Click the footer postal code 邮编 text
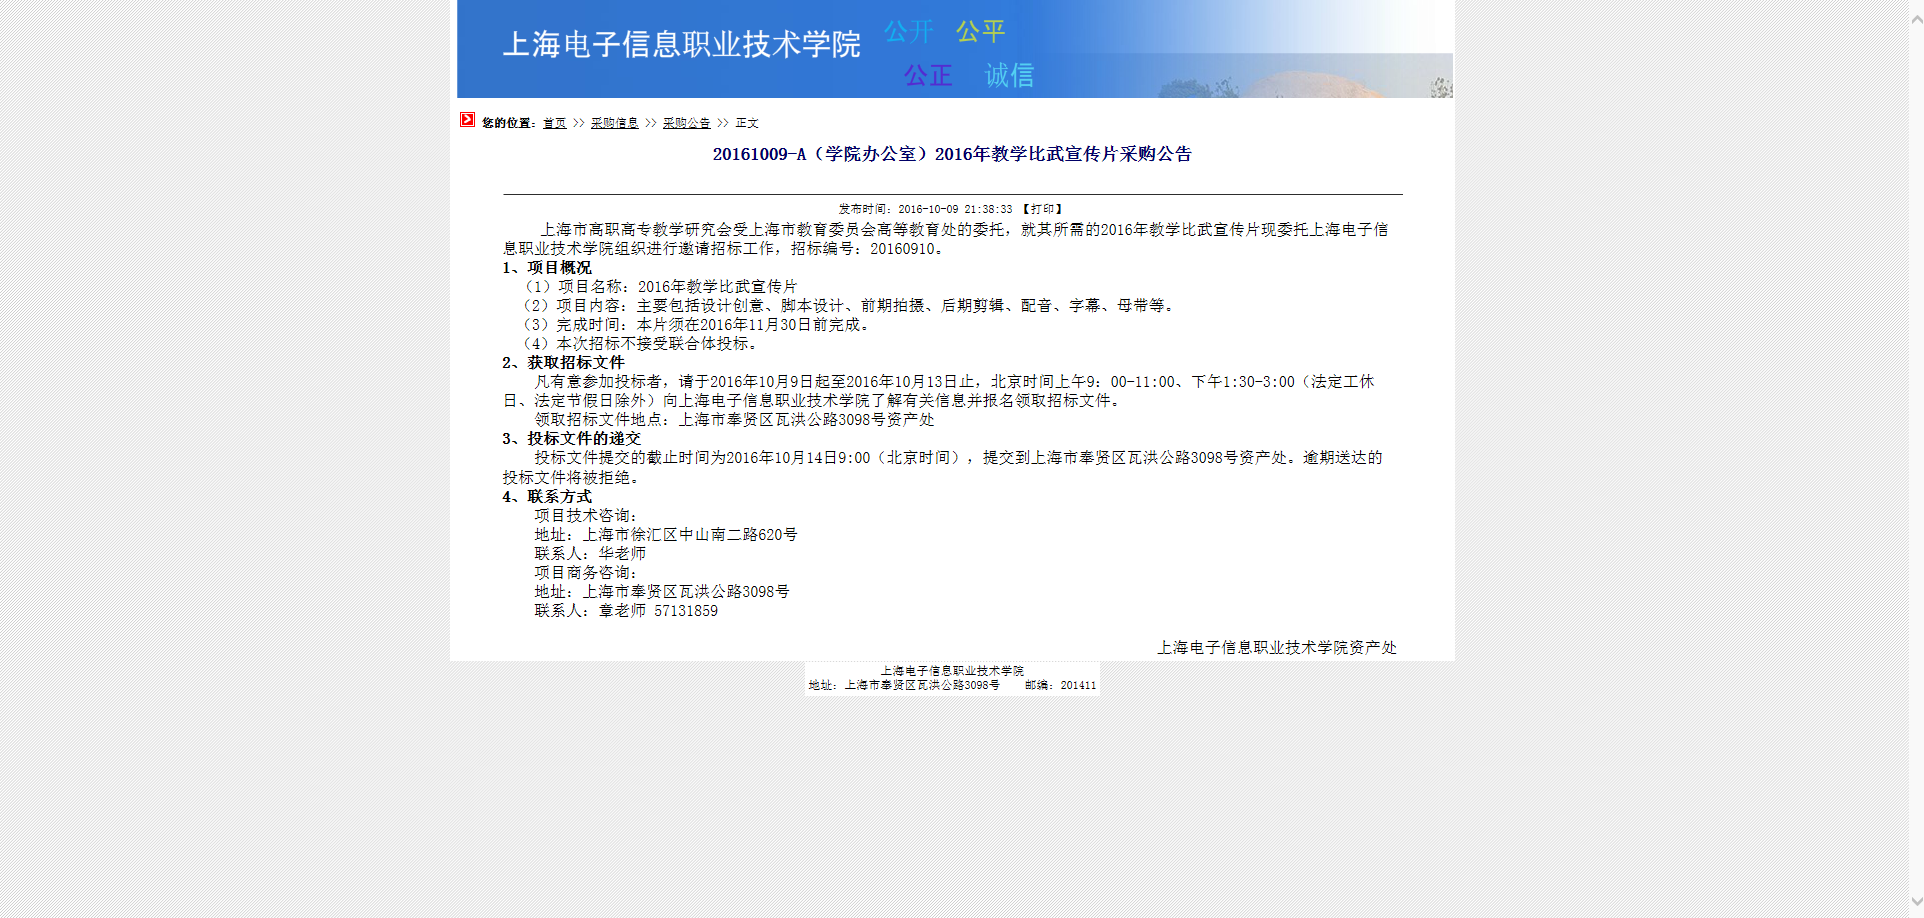This screenshot has height=918, width=1924. pos(1060,686)
